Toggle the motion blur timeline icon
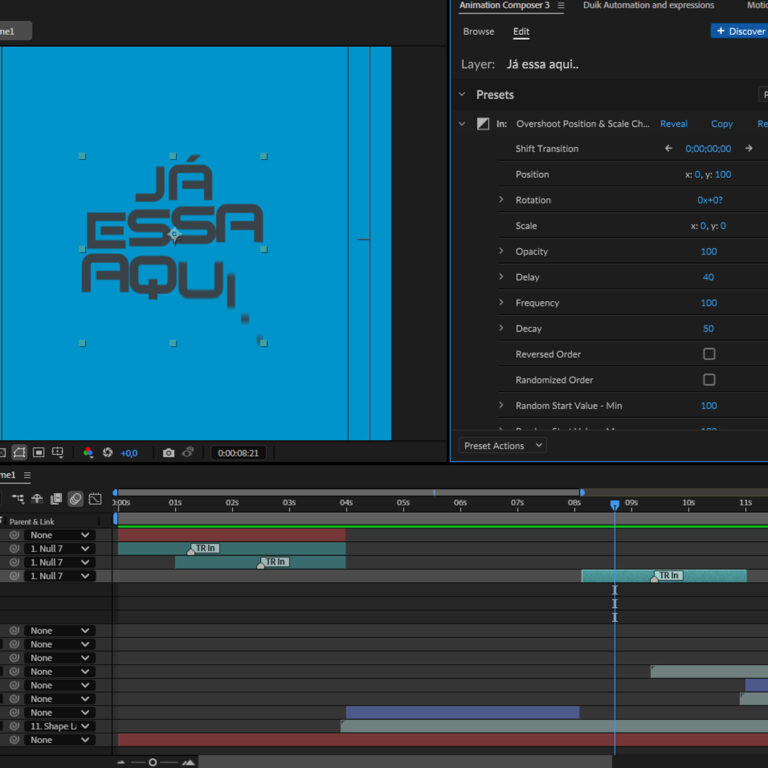768x768 pixels. 75,499
